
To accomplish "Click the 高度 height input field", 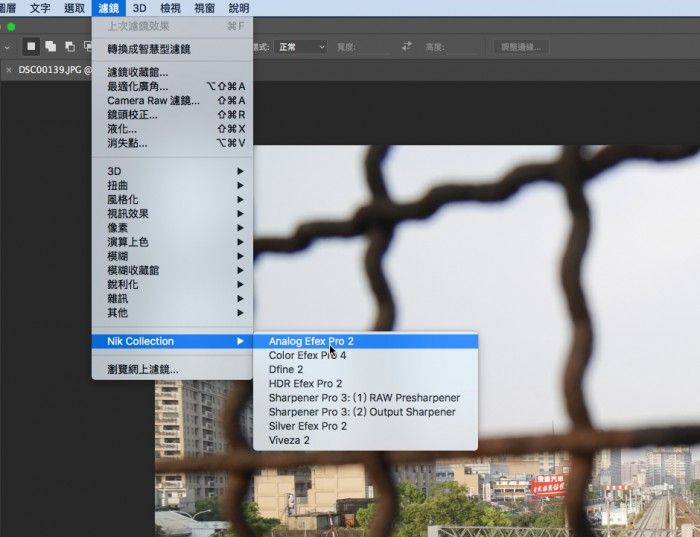I will click(462, 47).
